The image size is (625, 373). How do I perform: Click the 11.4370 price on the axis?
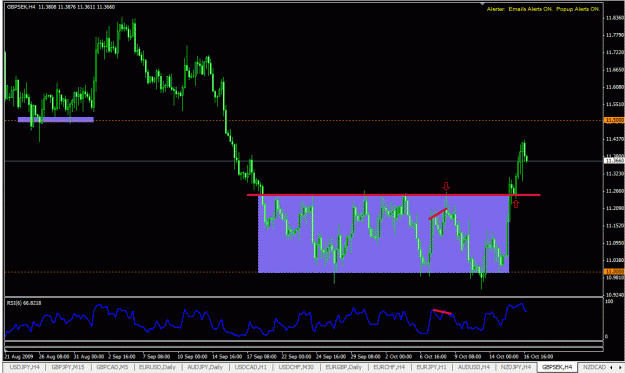pos(615,139)
